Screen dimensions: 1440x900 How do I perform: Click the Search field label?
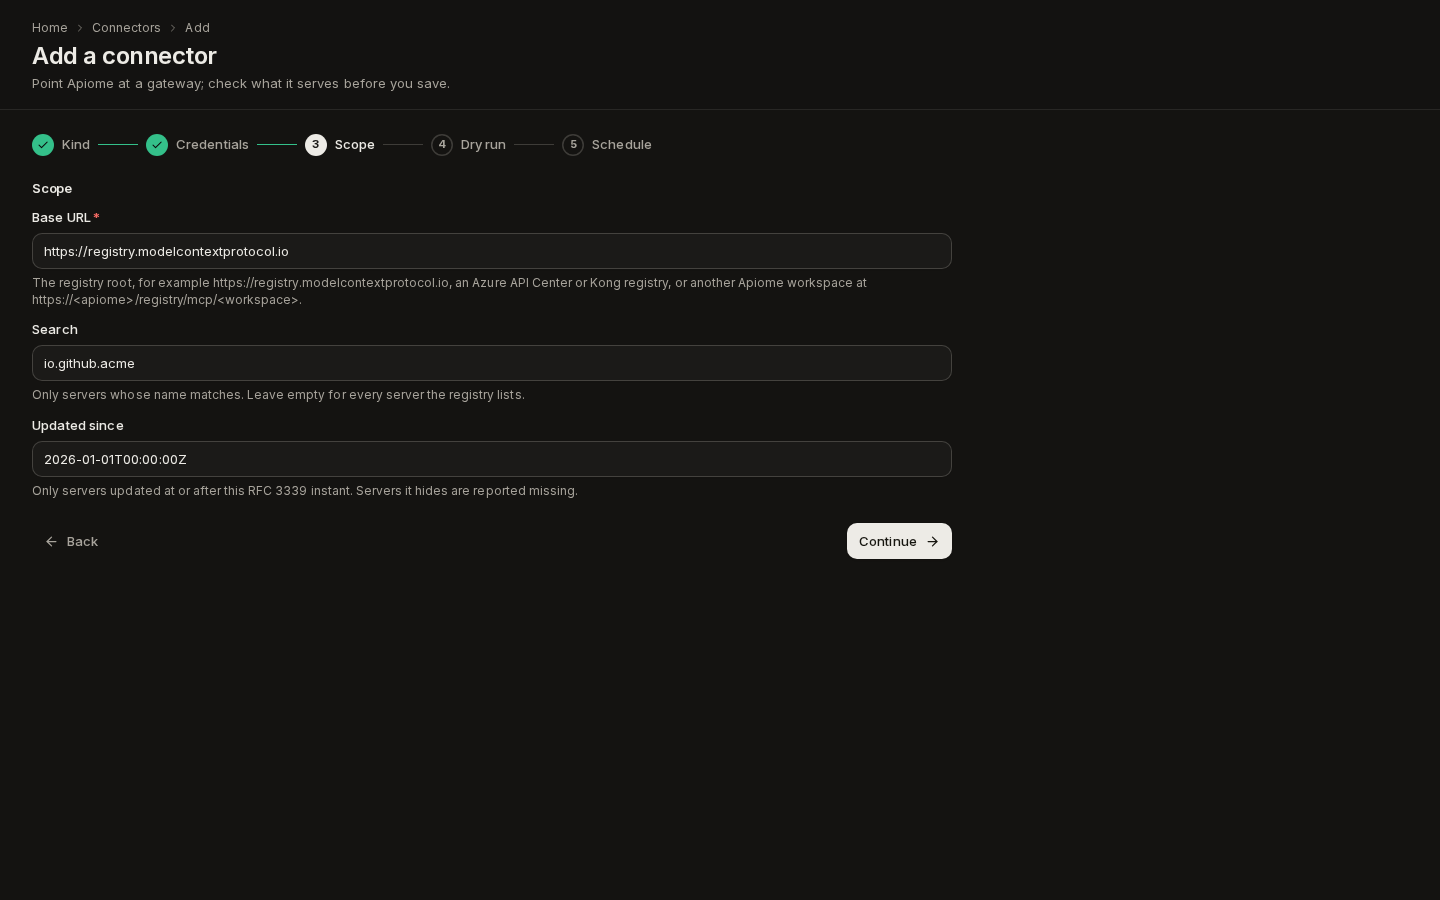(55, 329)
